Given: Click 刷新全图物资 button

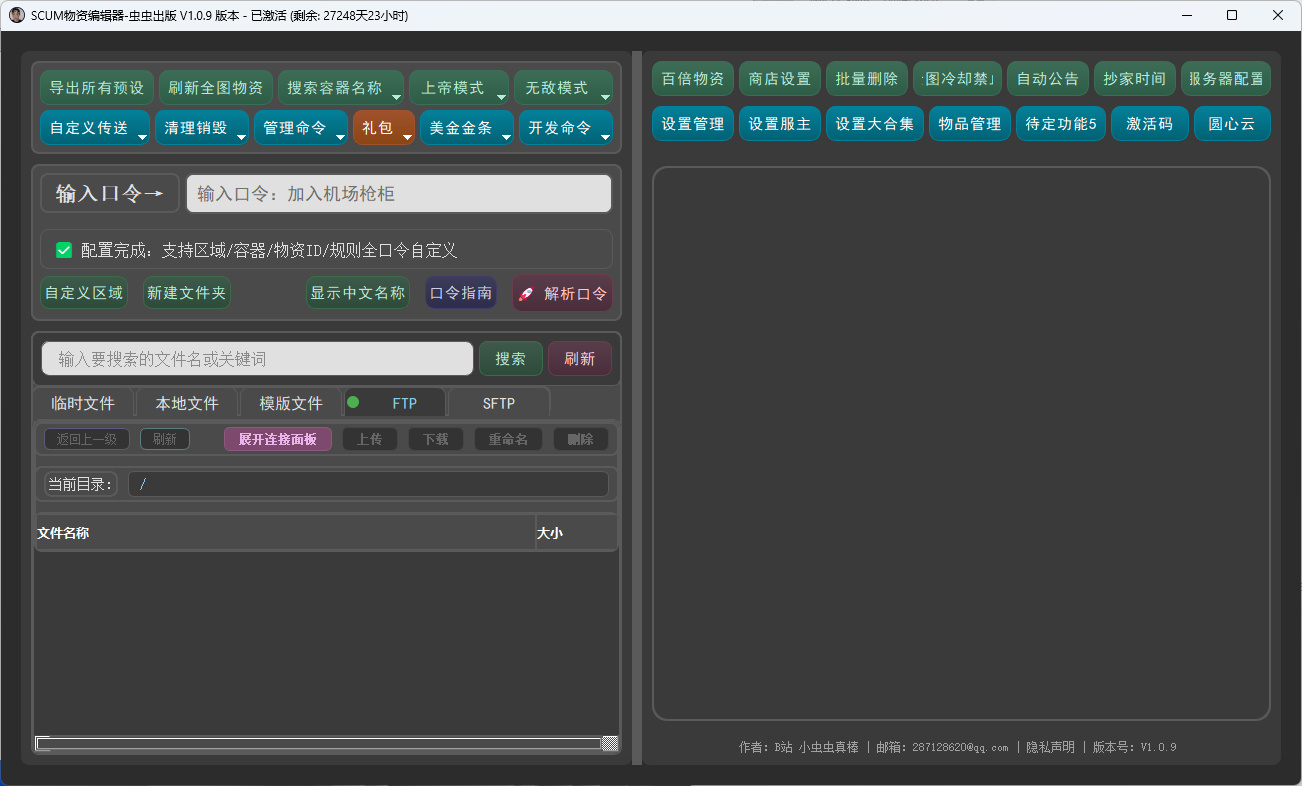Looking at the screenshot, I should pos(216,88).
